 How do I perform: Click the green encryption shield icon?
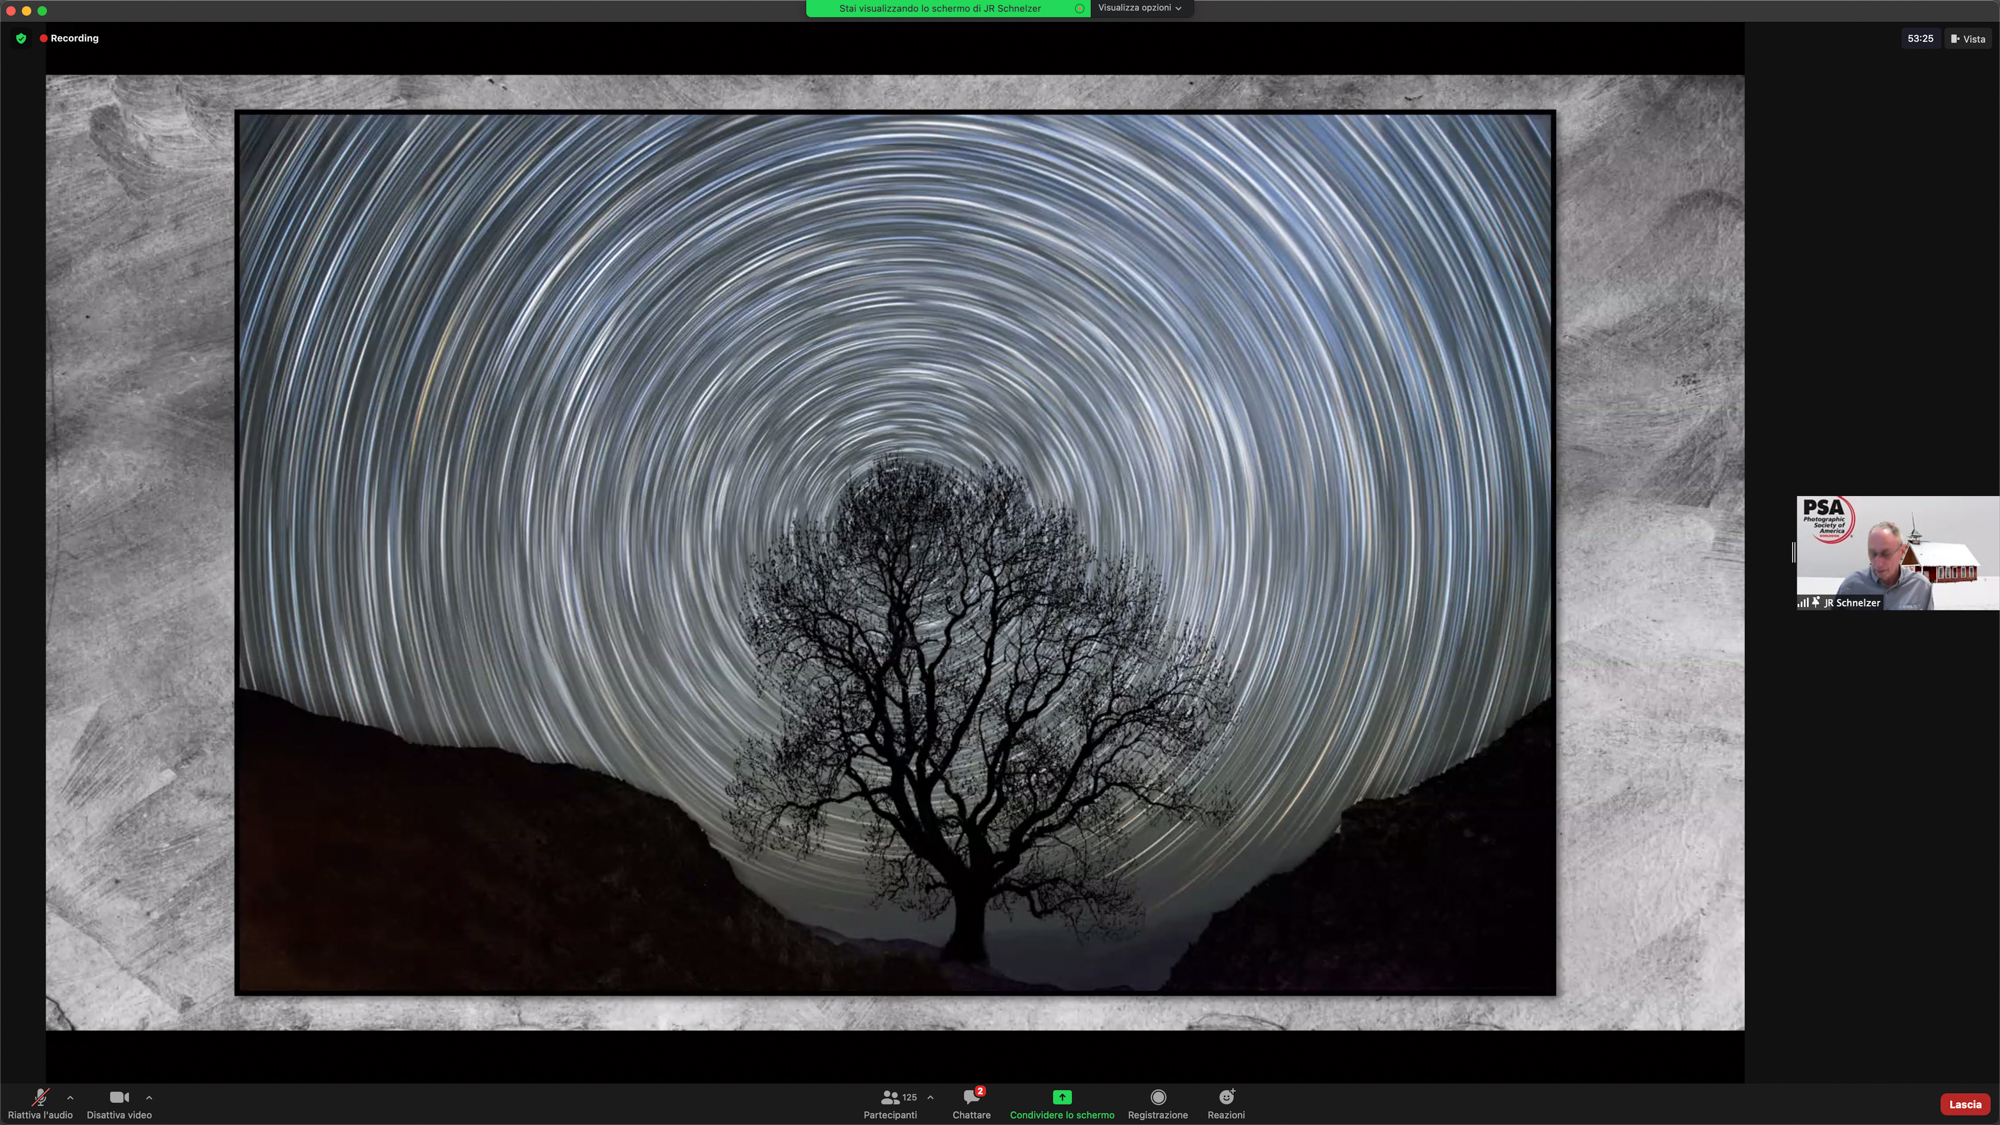(21, 38)
